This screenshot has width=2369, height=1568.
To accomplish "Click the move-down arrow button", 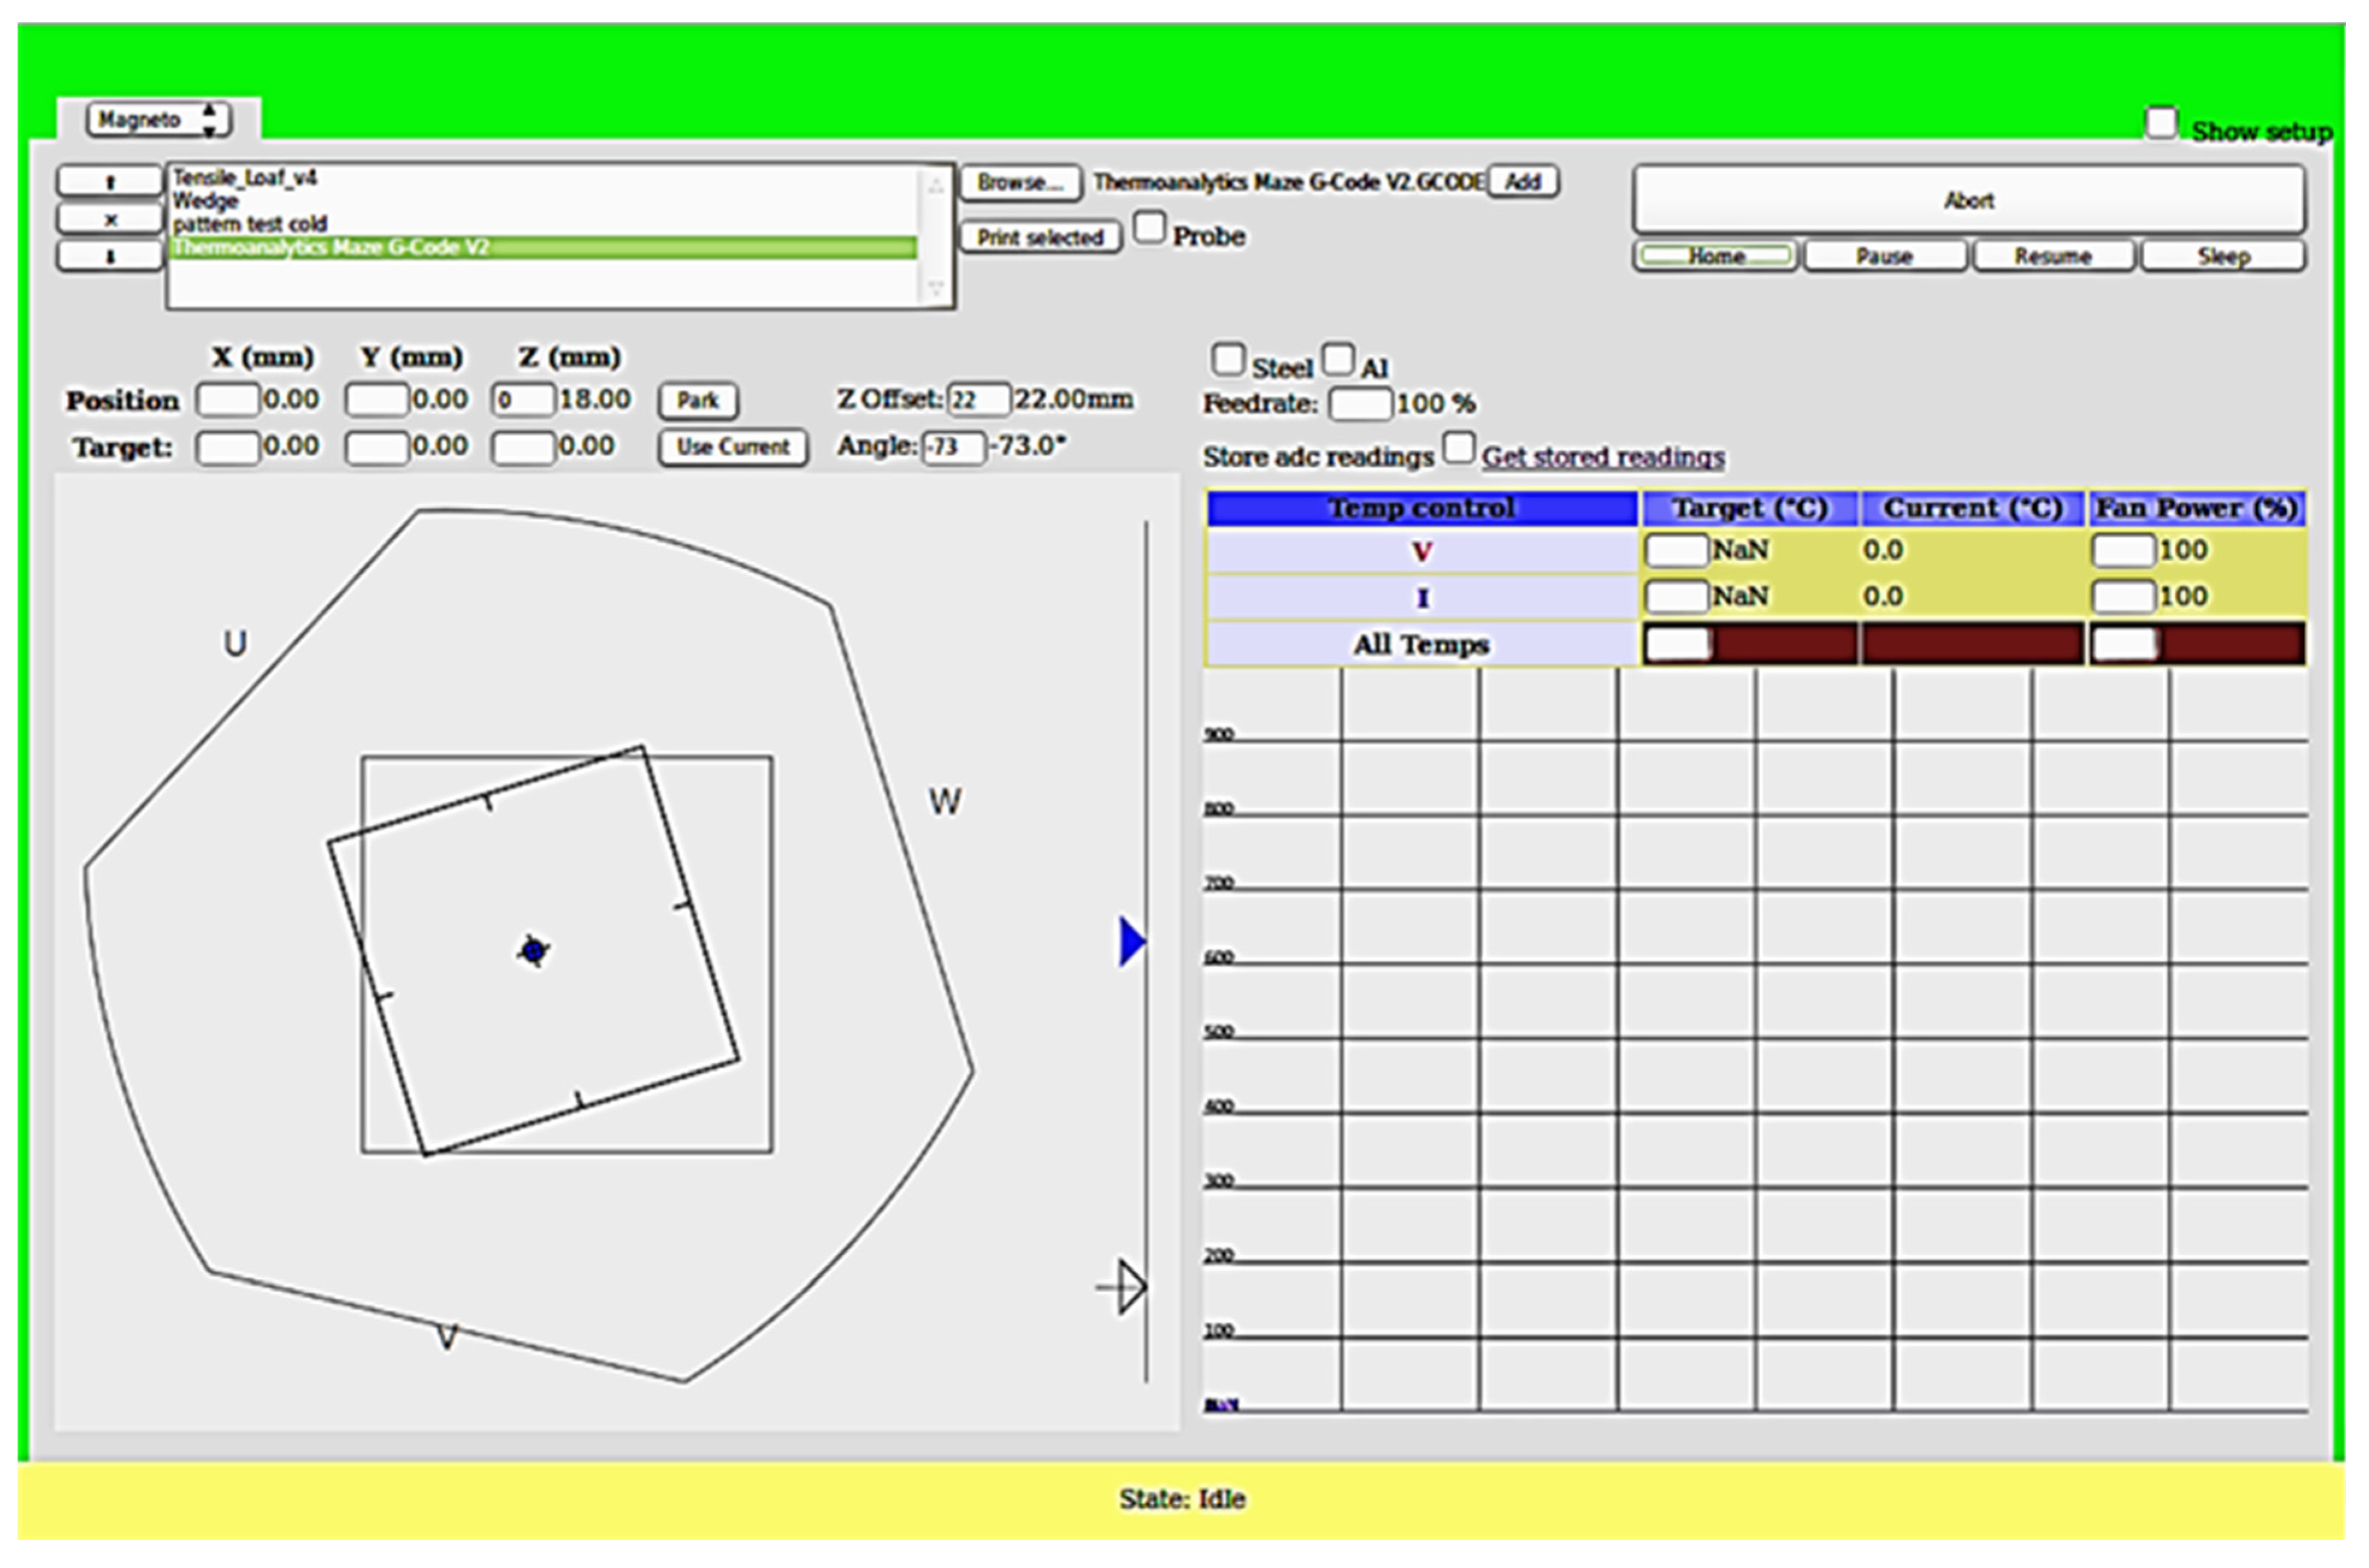I will click(109, 256).
